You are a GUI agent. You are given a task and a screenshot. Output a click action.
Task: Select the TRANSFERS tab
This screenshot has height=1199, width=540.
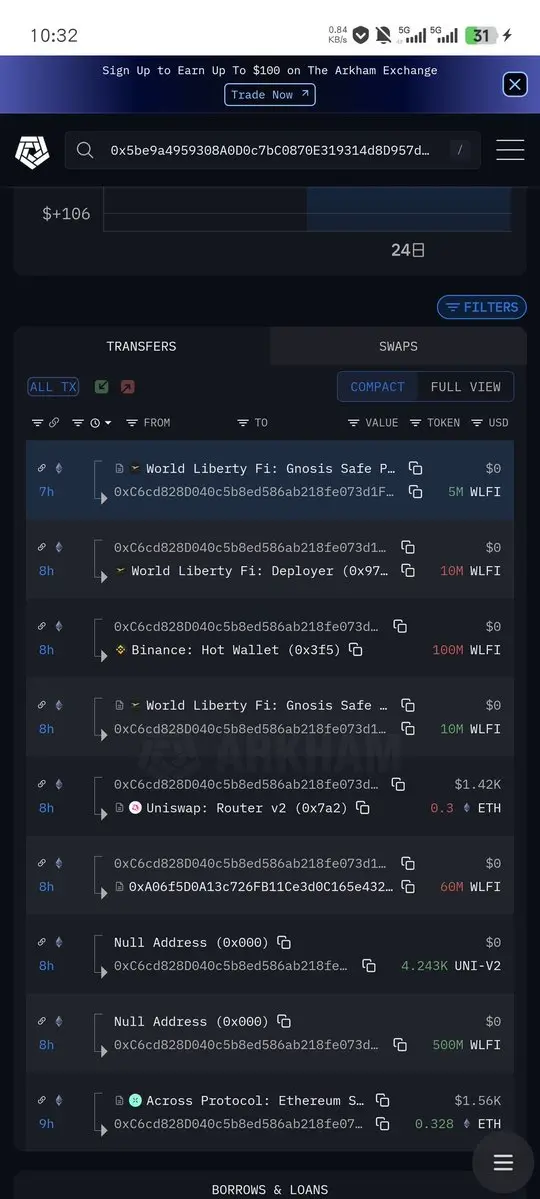(x=142, y=346)
